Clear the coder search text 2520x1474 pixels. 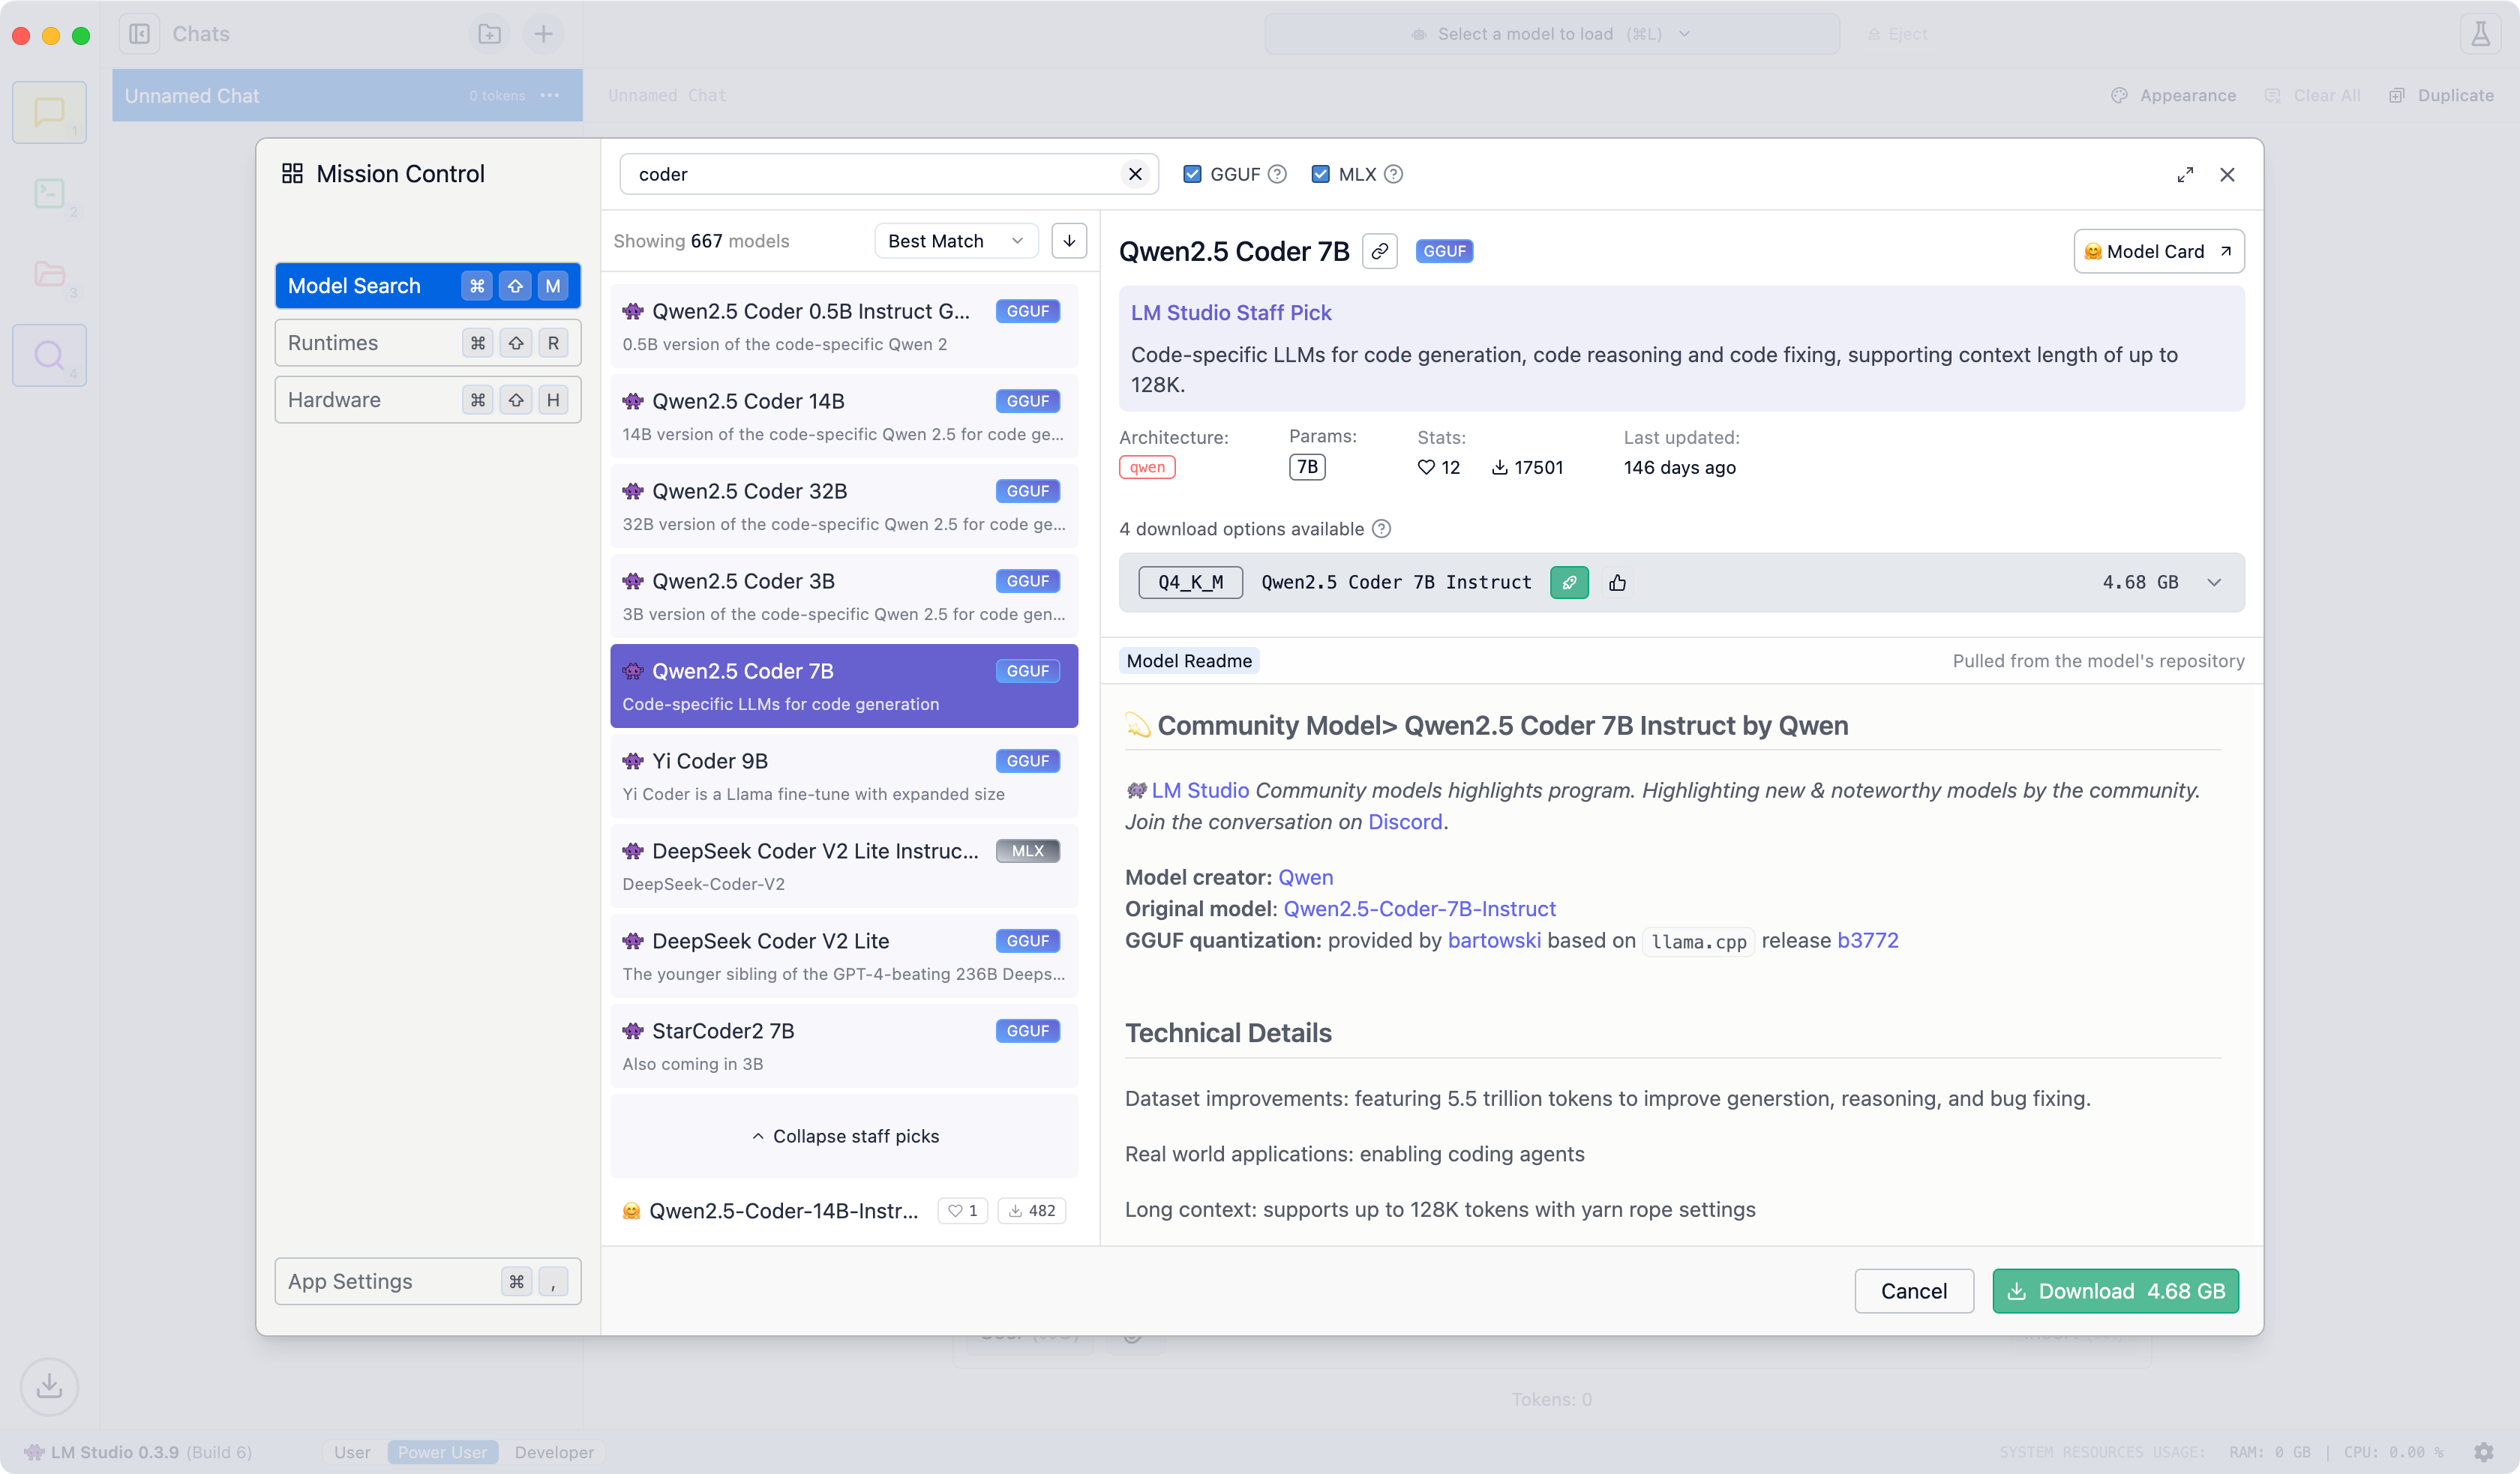(x=1135, y=174)
